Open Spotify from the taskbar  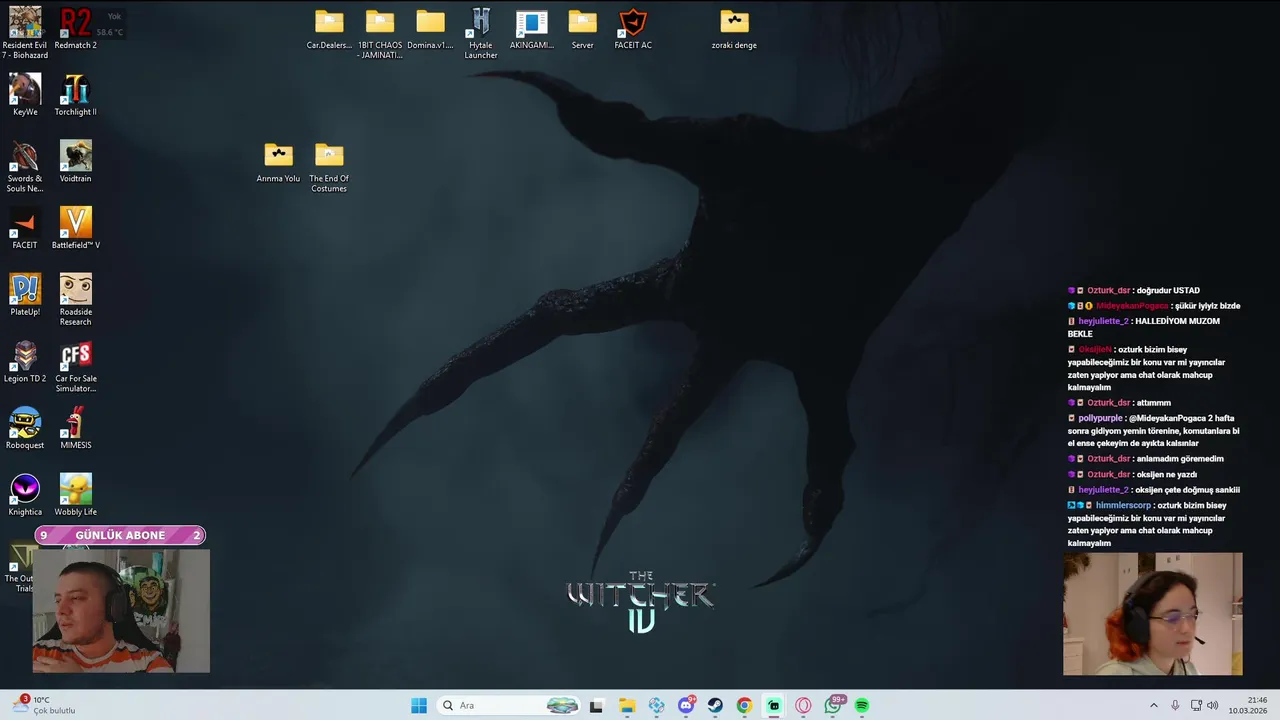[x=862, y=705]
